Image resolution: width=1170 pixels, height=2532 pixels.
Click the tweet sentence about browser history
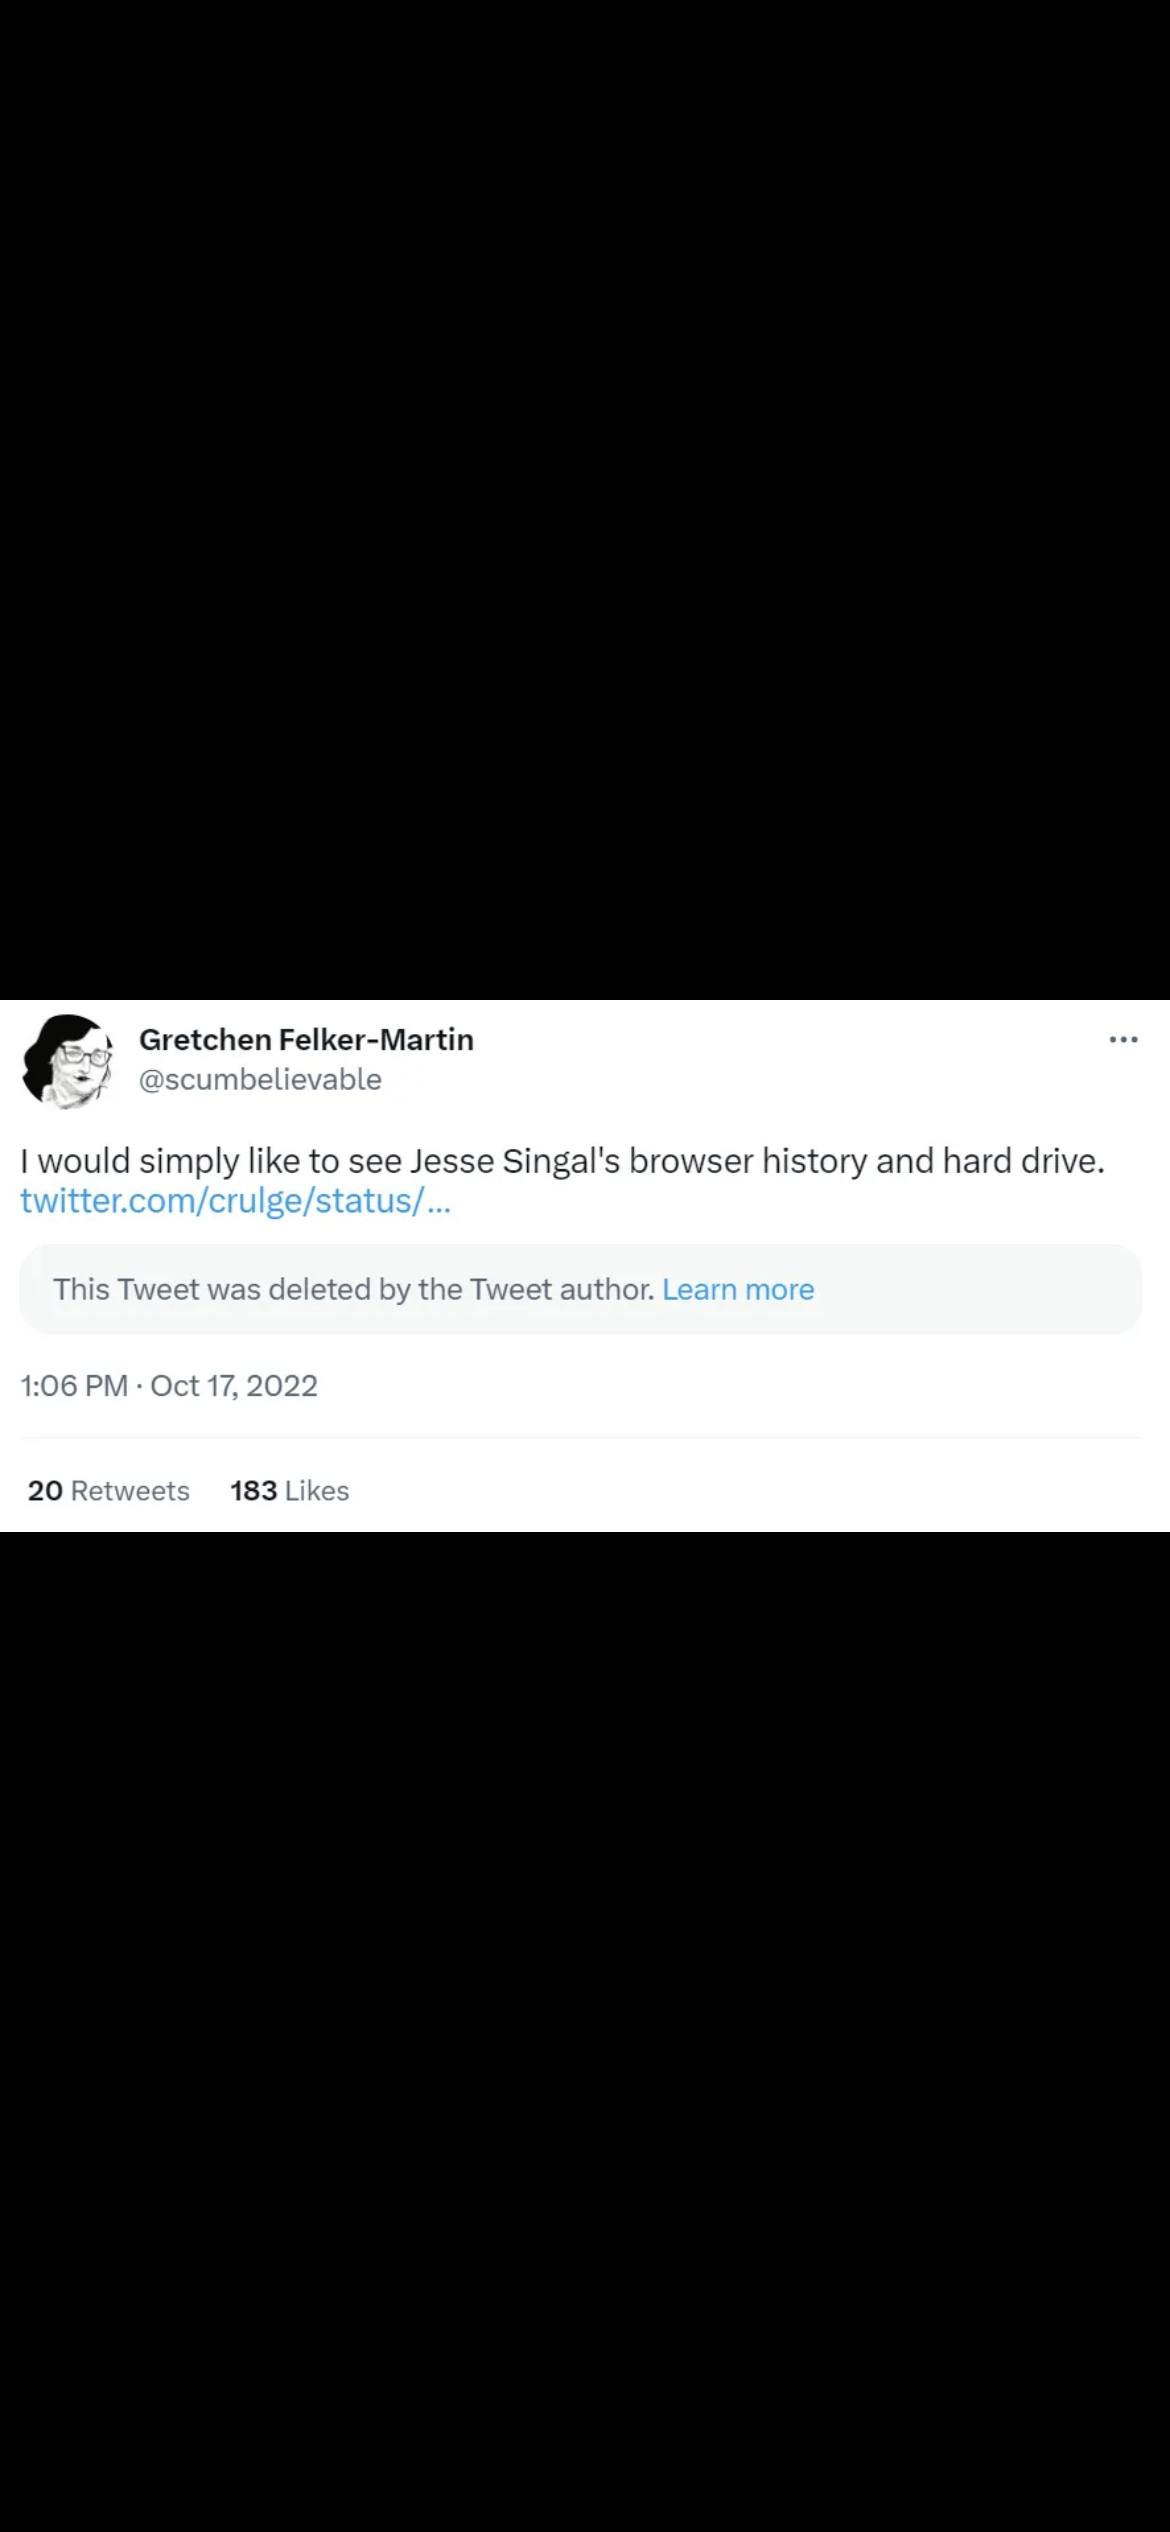coord(562,1161)
